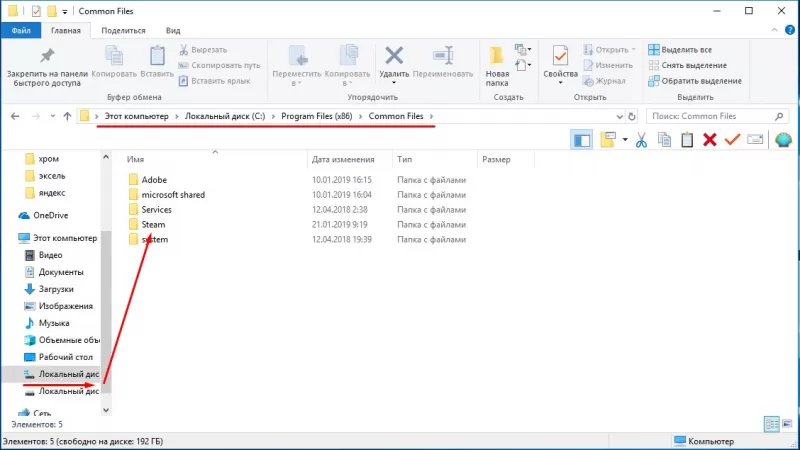Click properties checkmark icon in title bar
Viewport: 800px width, 450px height.
coord(36,11)
